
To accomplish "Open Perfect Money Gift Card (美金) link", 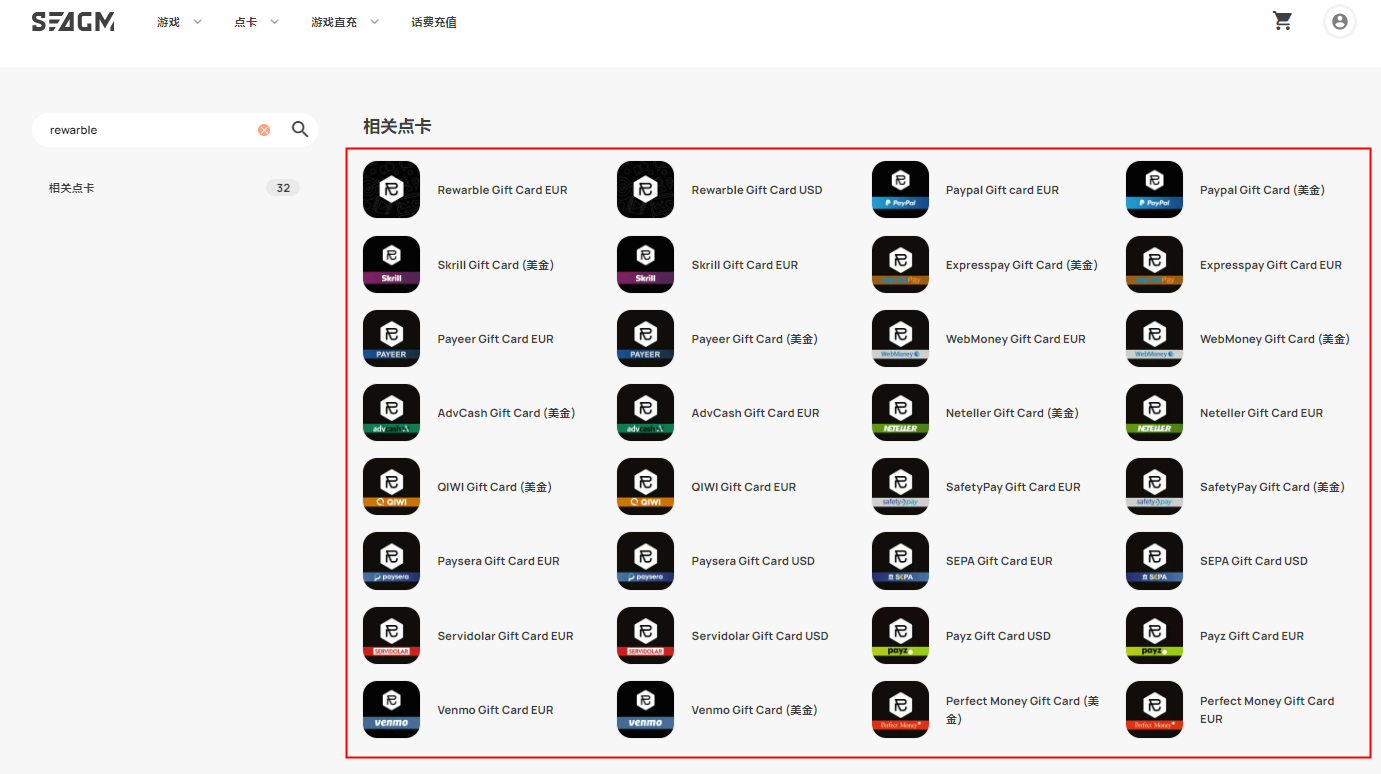I will click(x=1022, y=710).
